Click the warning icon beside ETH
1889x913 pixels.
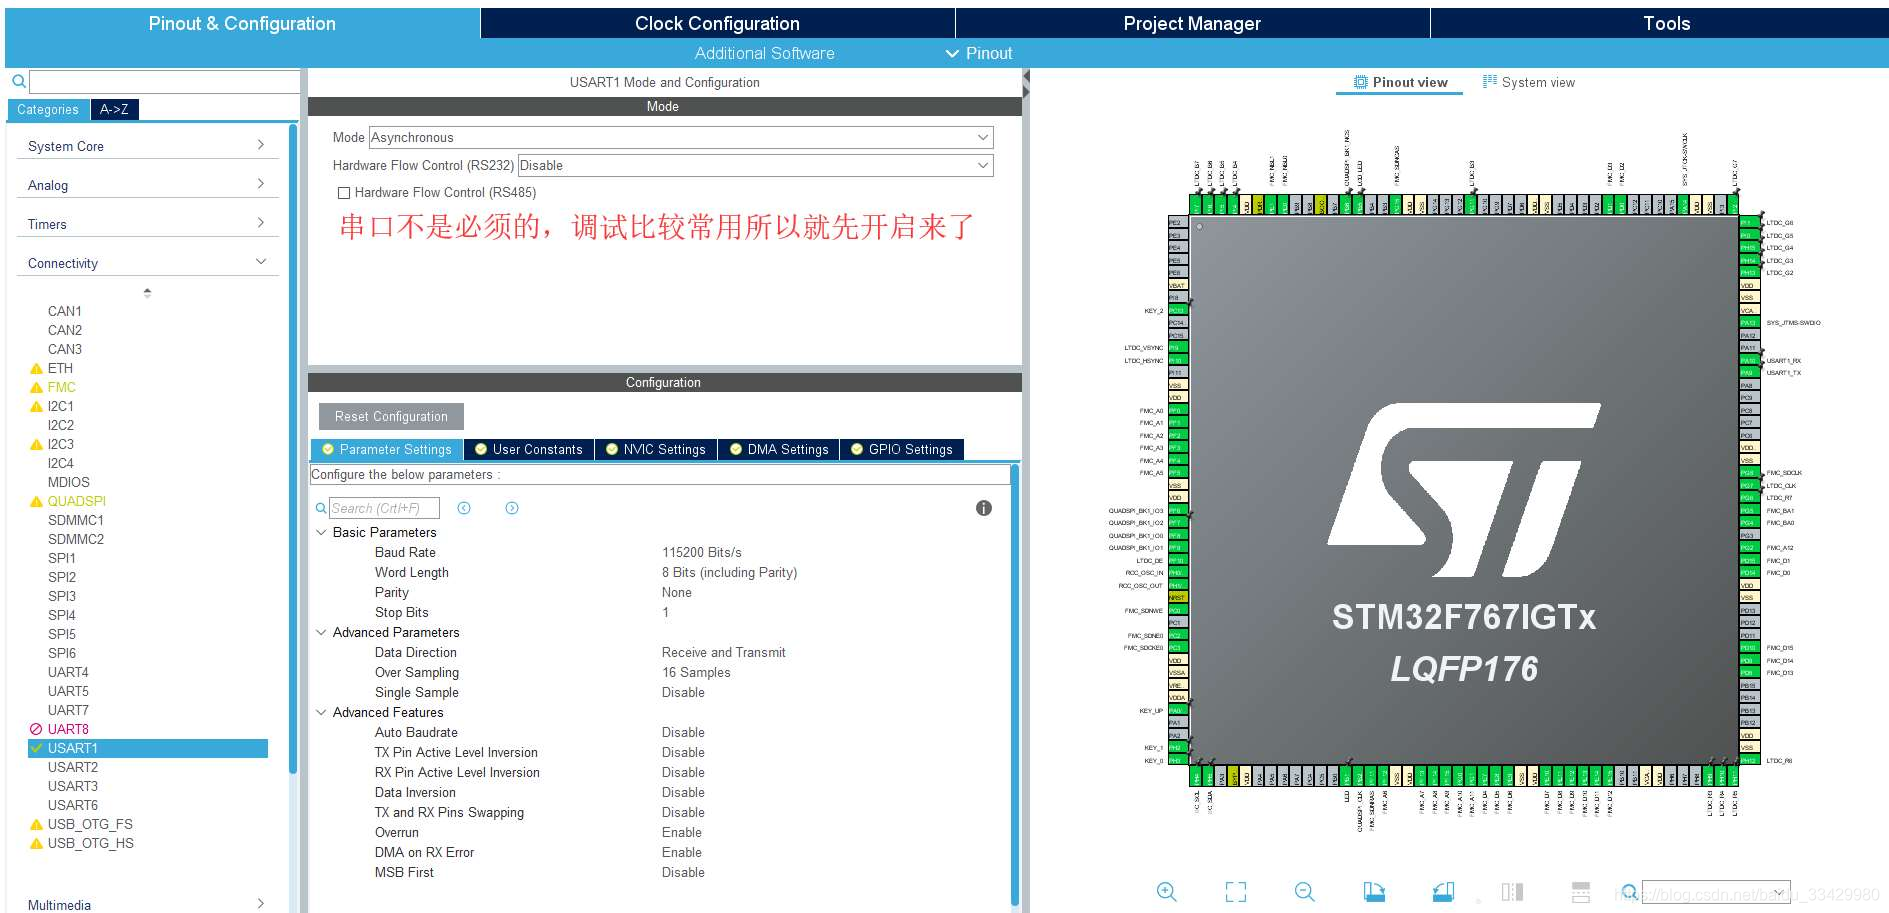coord(37,369)
